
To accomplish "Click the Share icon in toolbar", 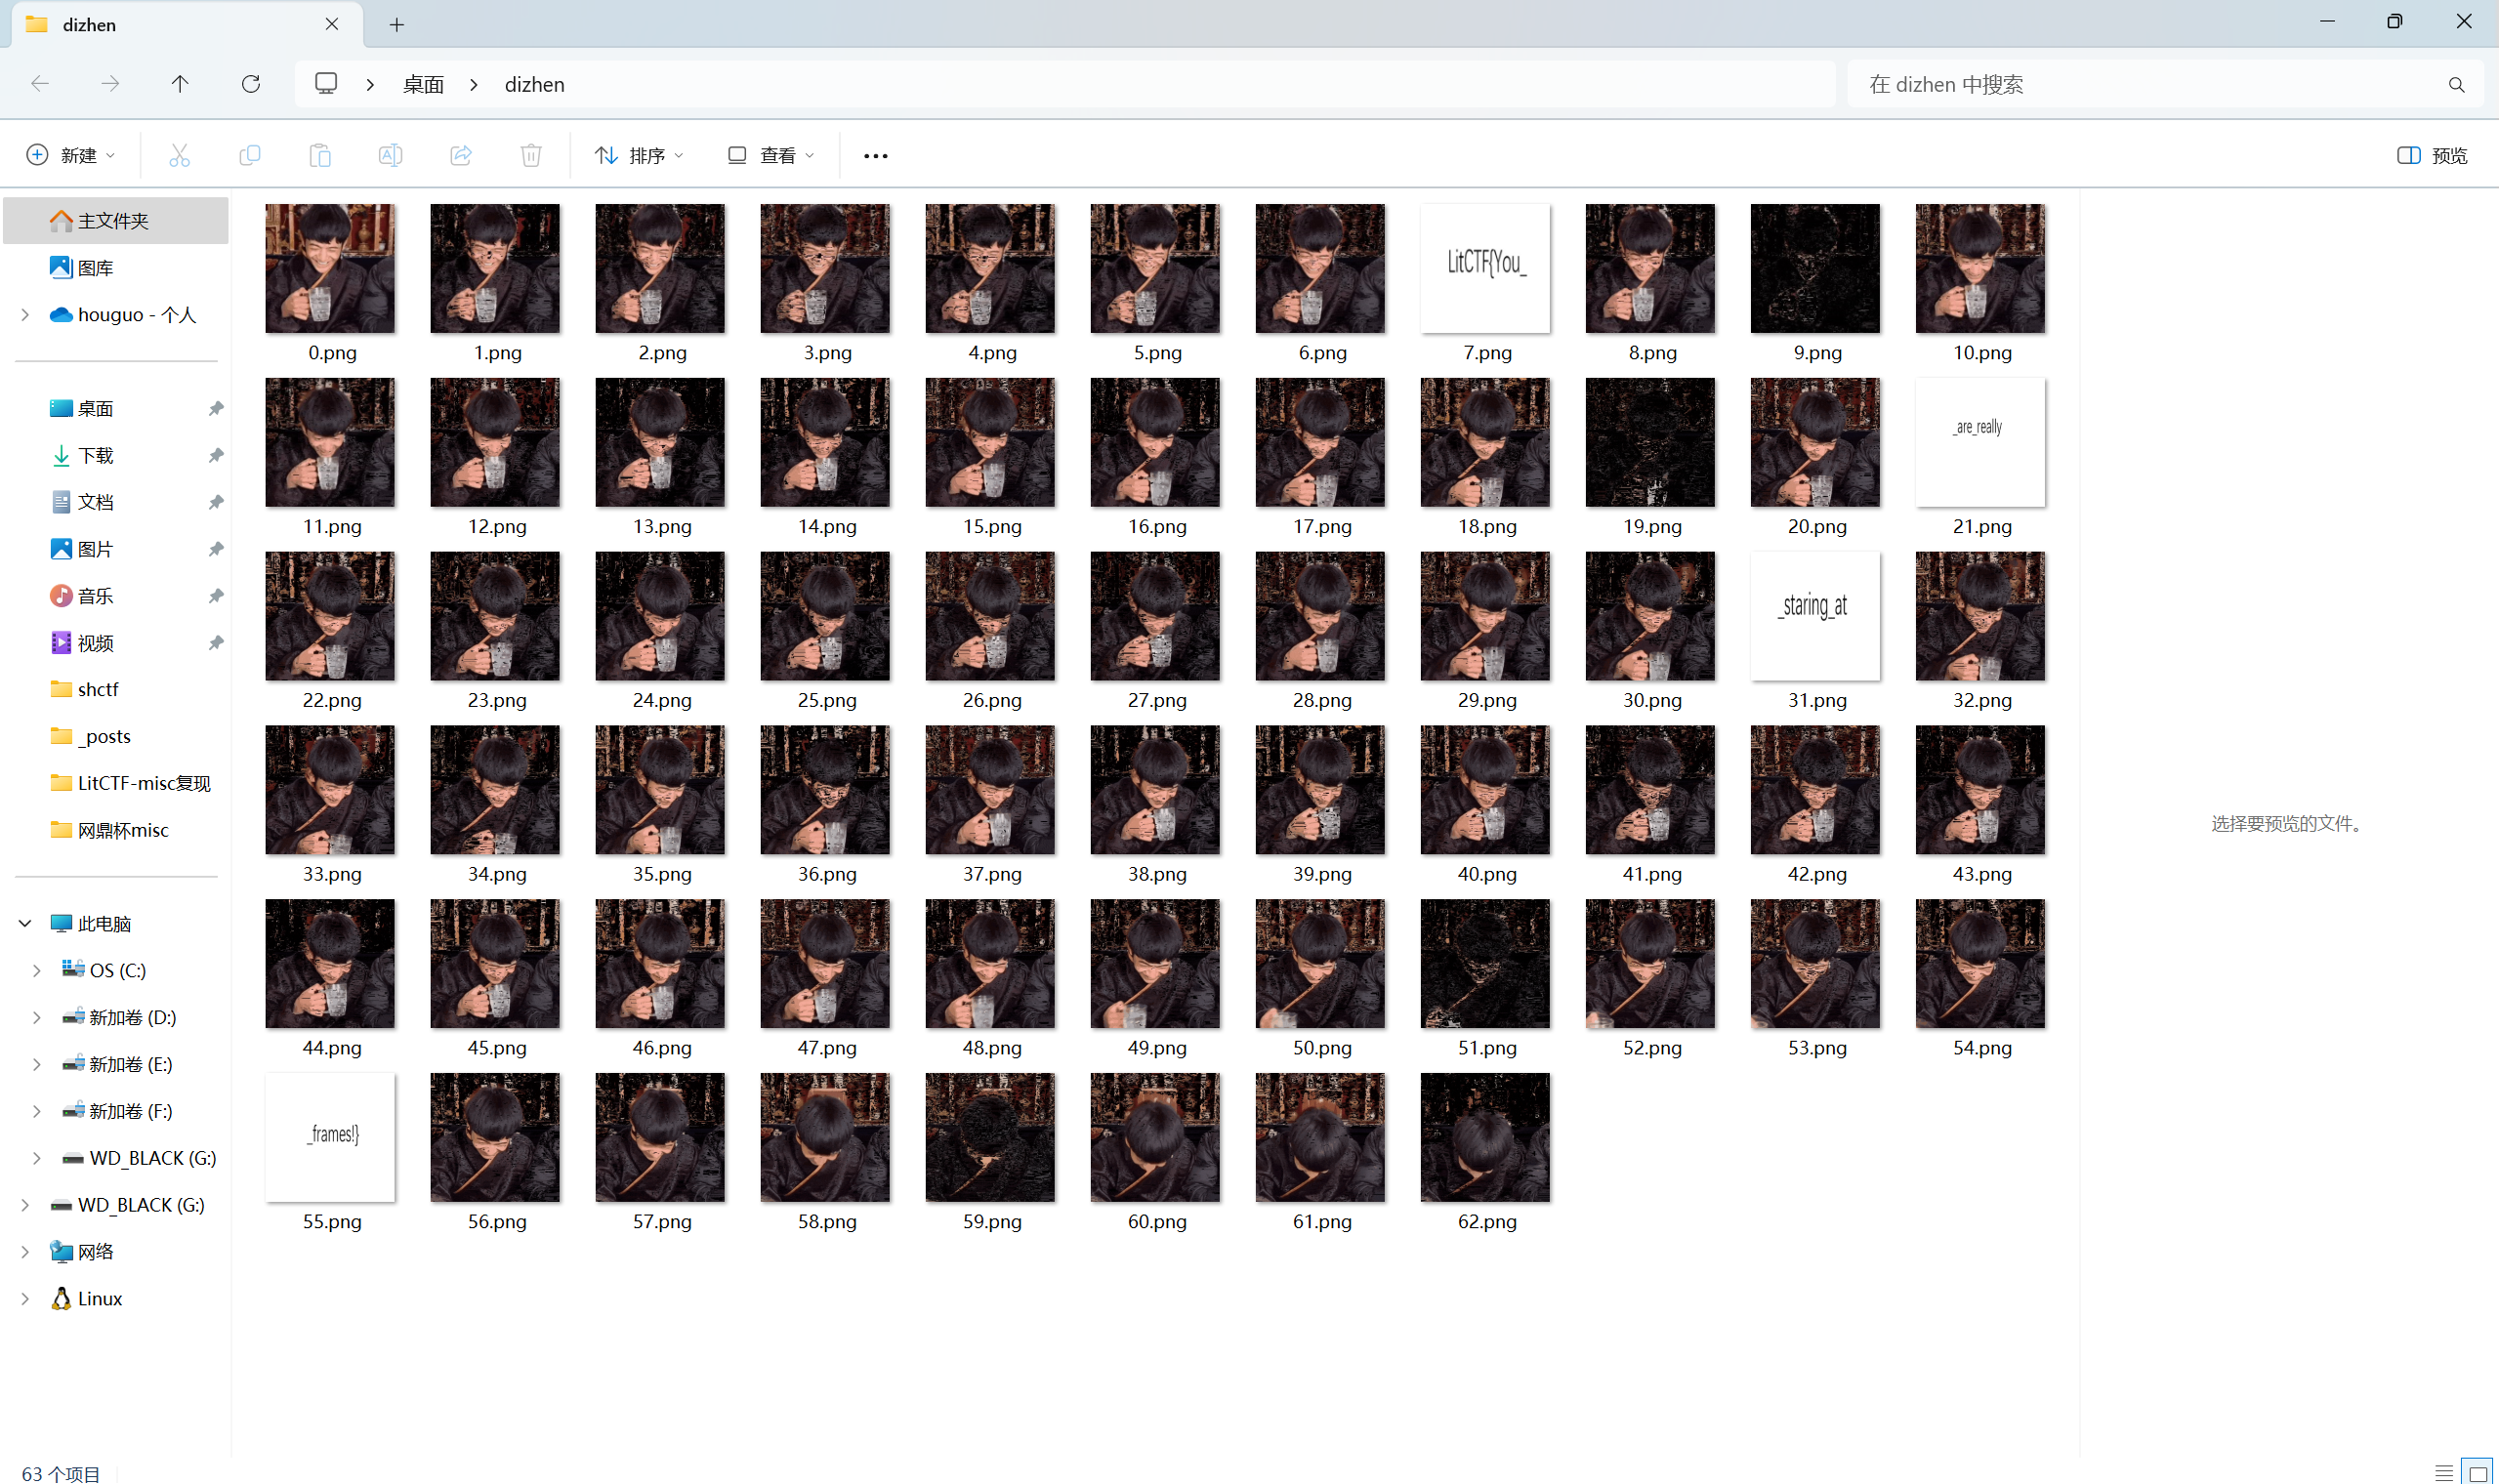I will (x=461, y=155).
